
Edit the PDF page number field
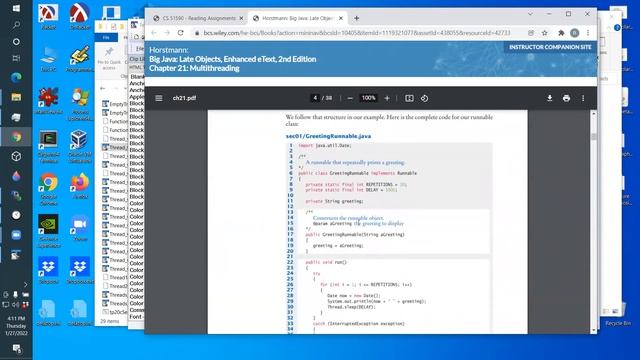click(315, 98)
